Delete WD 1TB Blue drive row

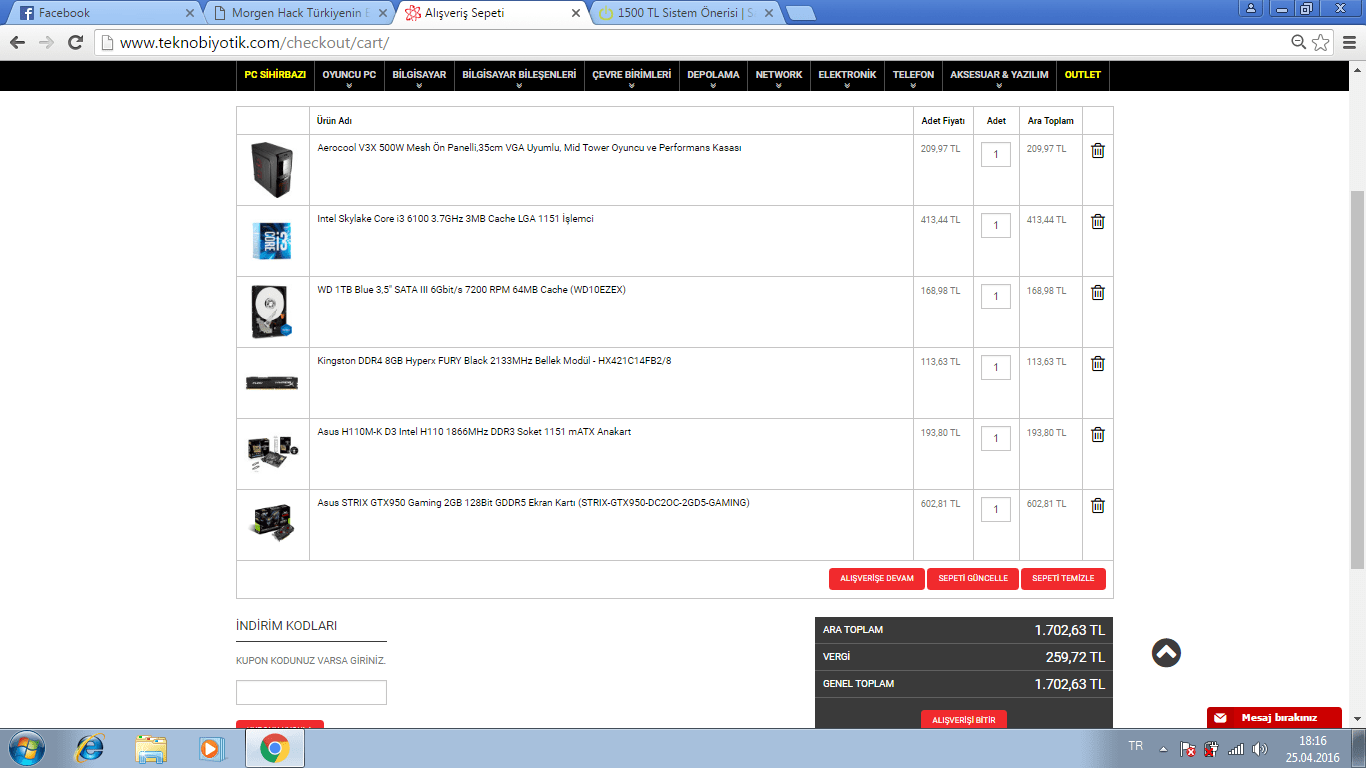tap(1097, 292)
